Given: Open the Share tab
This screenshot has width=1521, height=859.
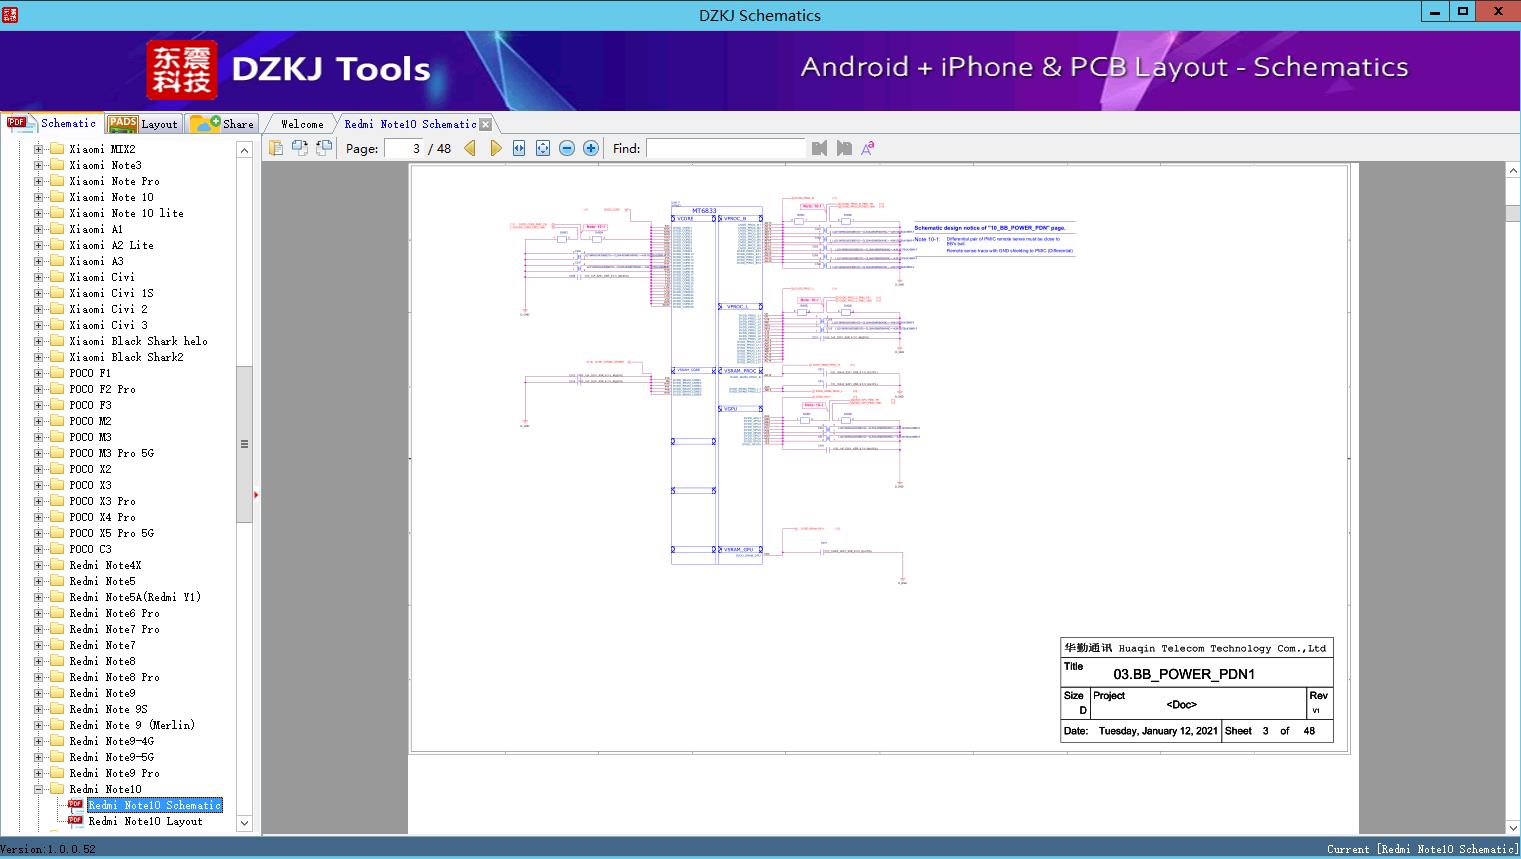Looking at the screenshot, I should tap(224, 124).
